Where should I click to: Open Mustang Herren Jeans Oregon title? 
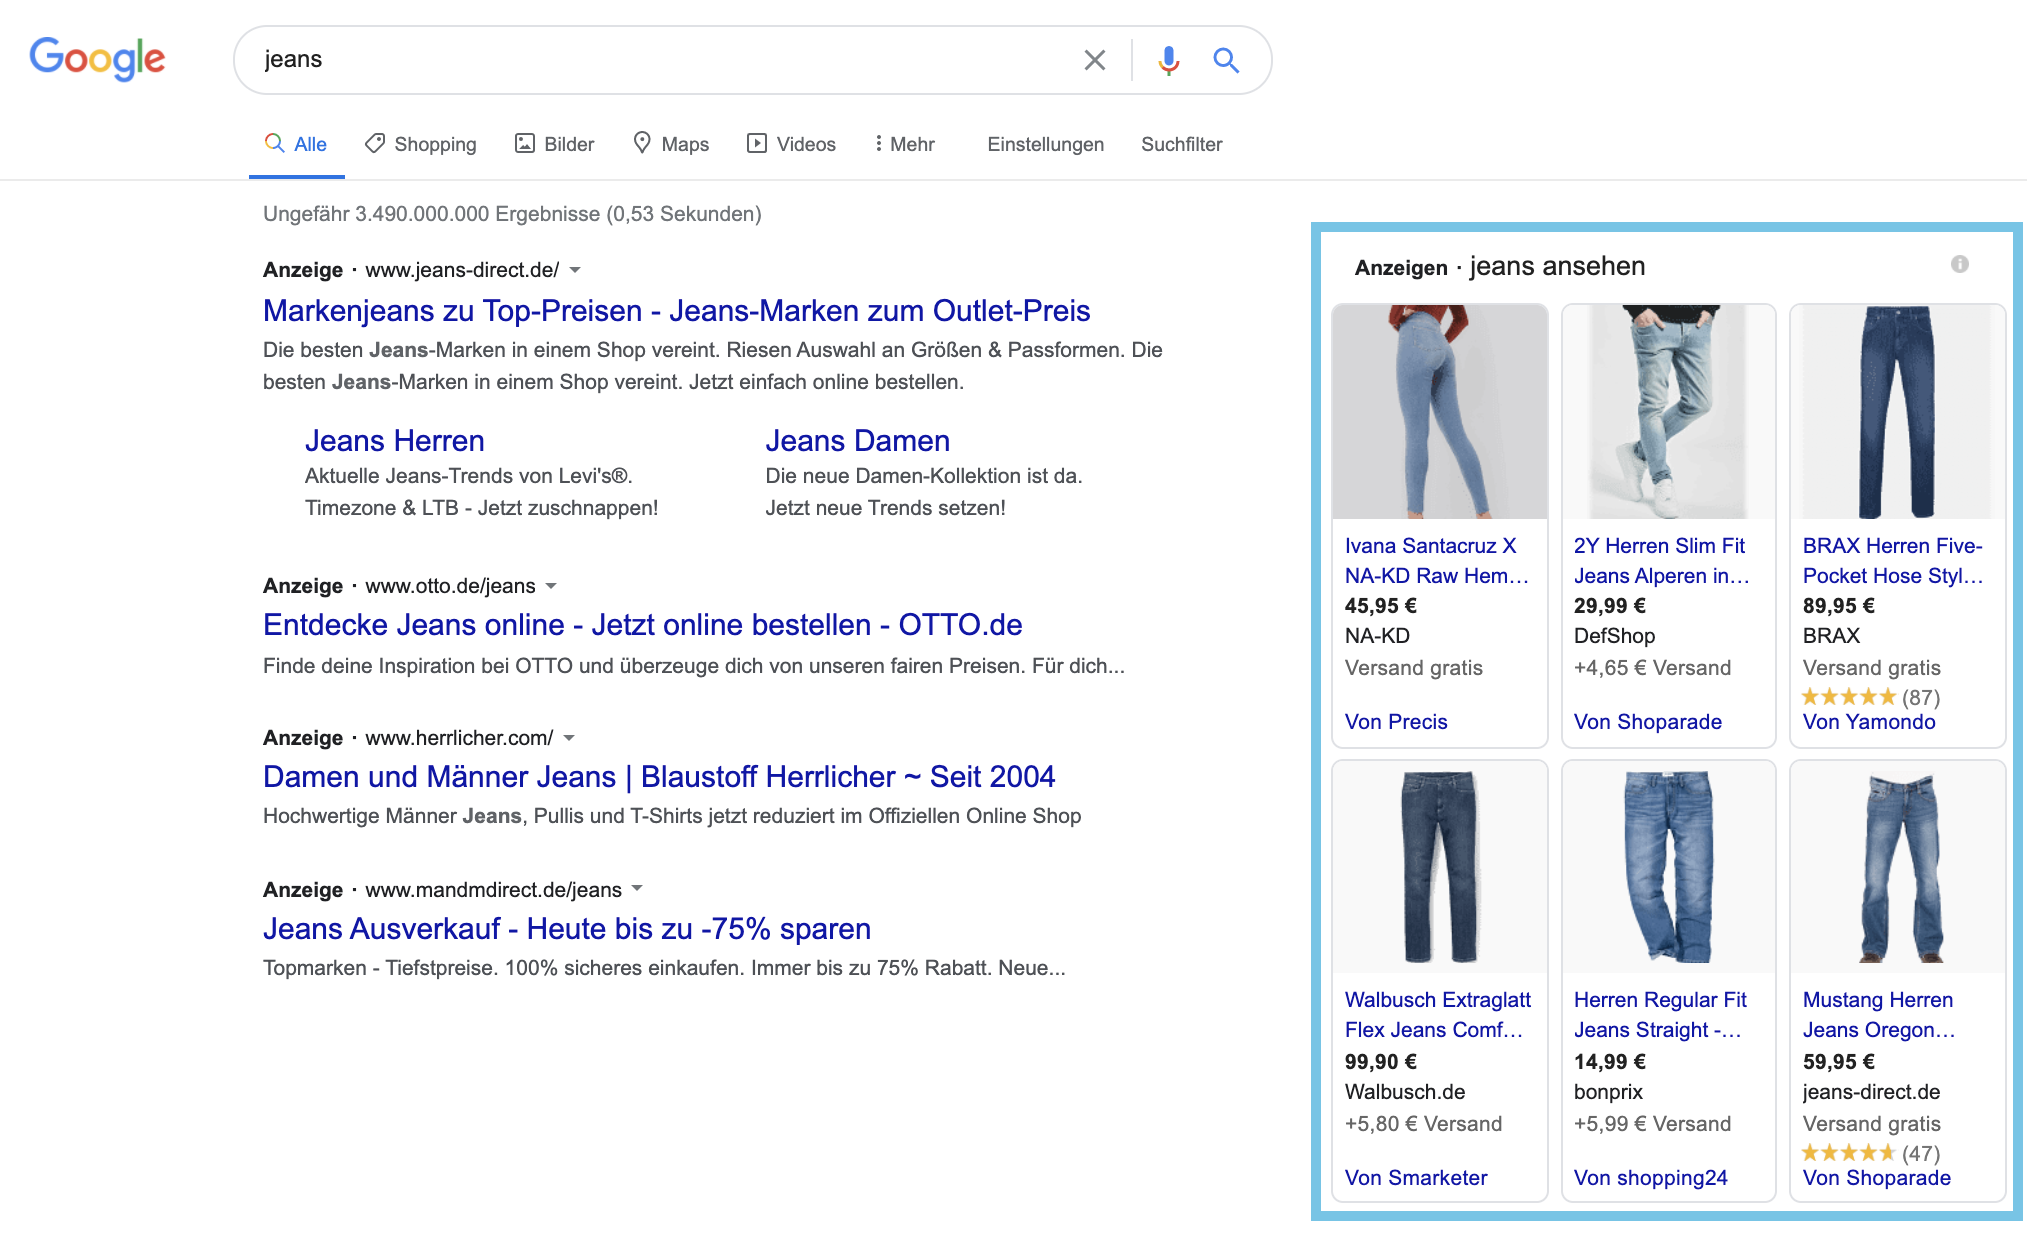(1879, 1015)
